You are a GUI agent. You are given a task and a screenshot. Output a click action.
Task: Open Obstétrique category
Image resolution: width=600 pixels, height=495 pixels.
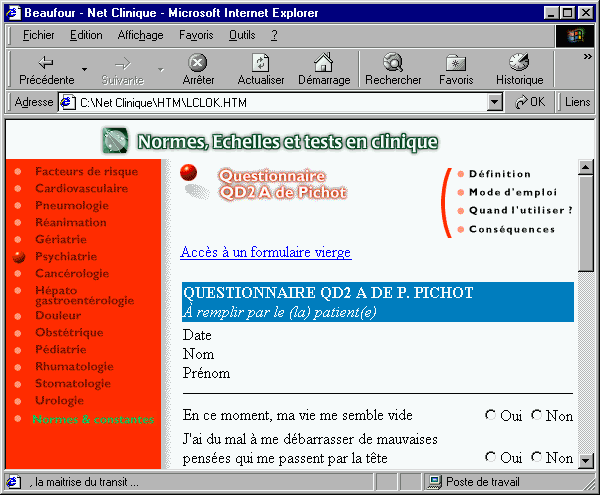[x=69, y=332]
